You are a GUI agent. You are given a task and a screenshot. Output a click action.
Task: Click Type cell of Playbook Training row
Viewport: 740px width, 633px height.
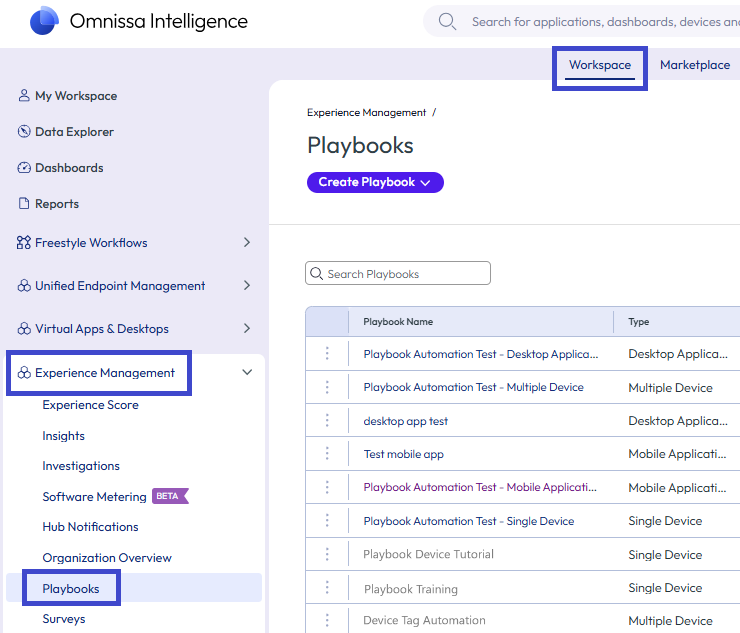665,588
